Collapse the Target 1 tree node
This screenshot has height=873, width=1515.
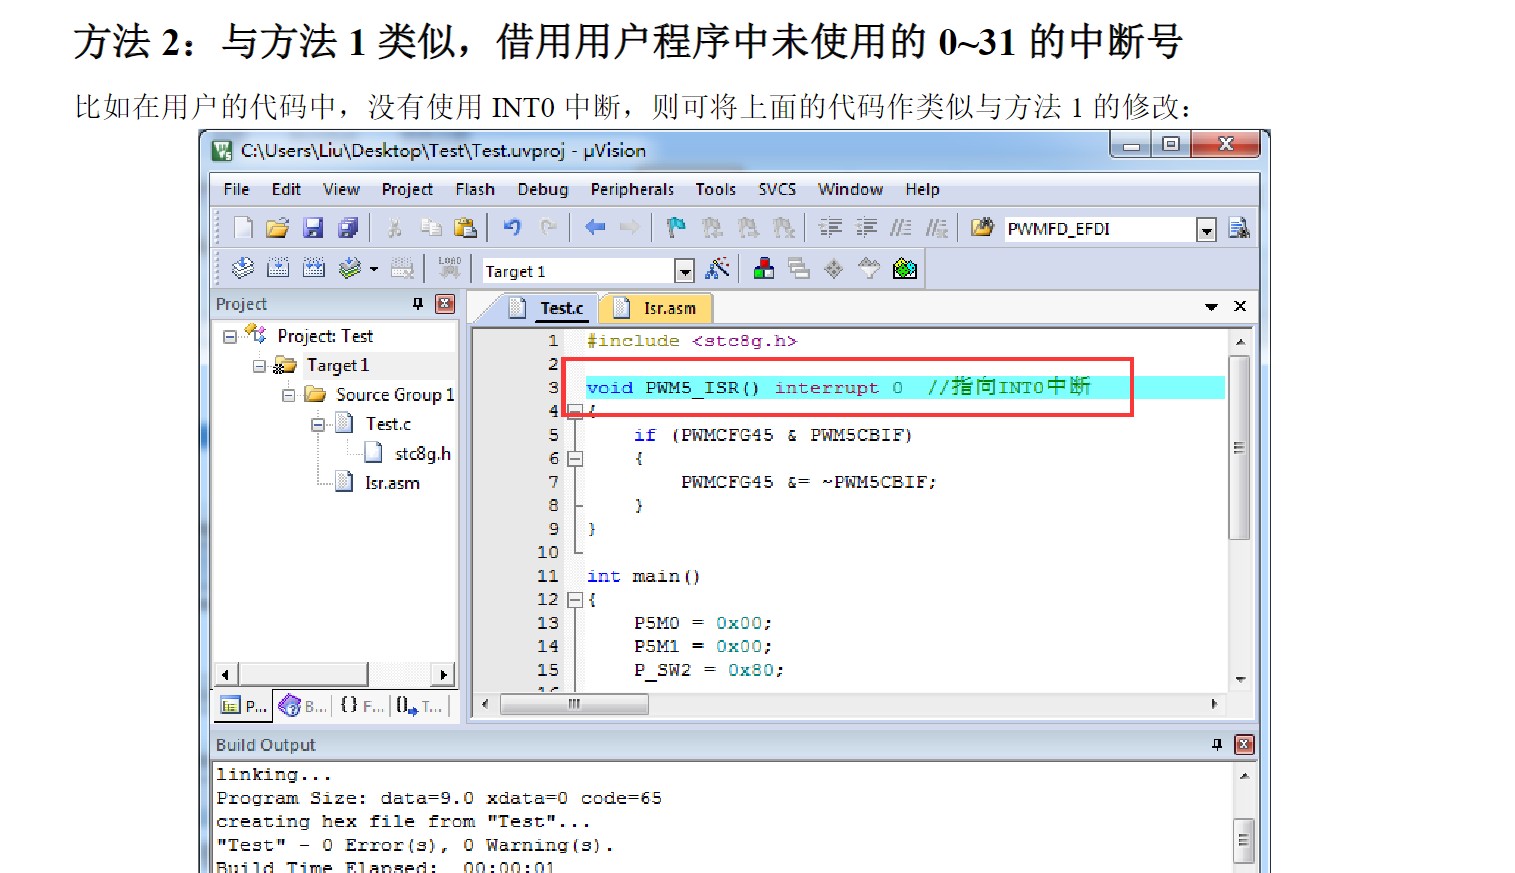pyautogui.click(x=259, y=366)
